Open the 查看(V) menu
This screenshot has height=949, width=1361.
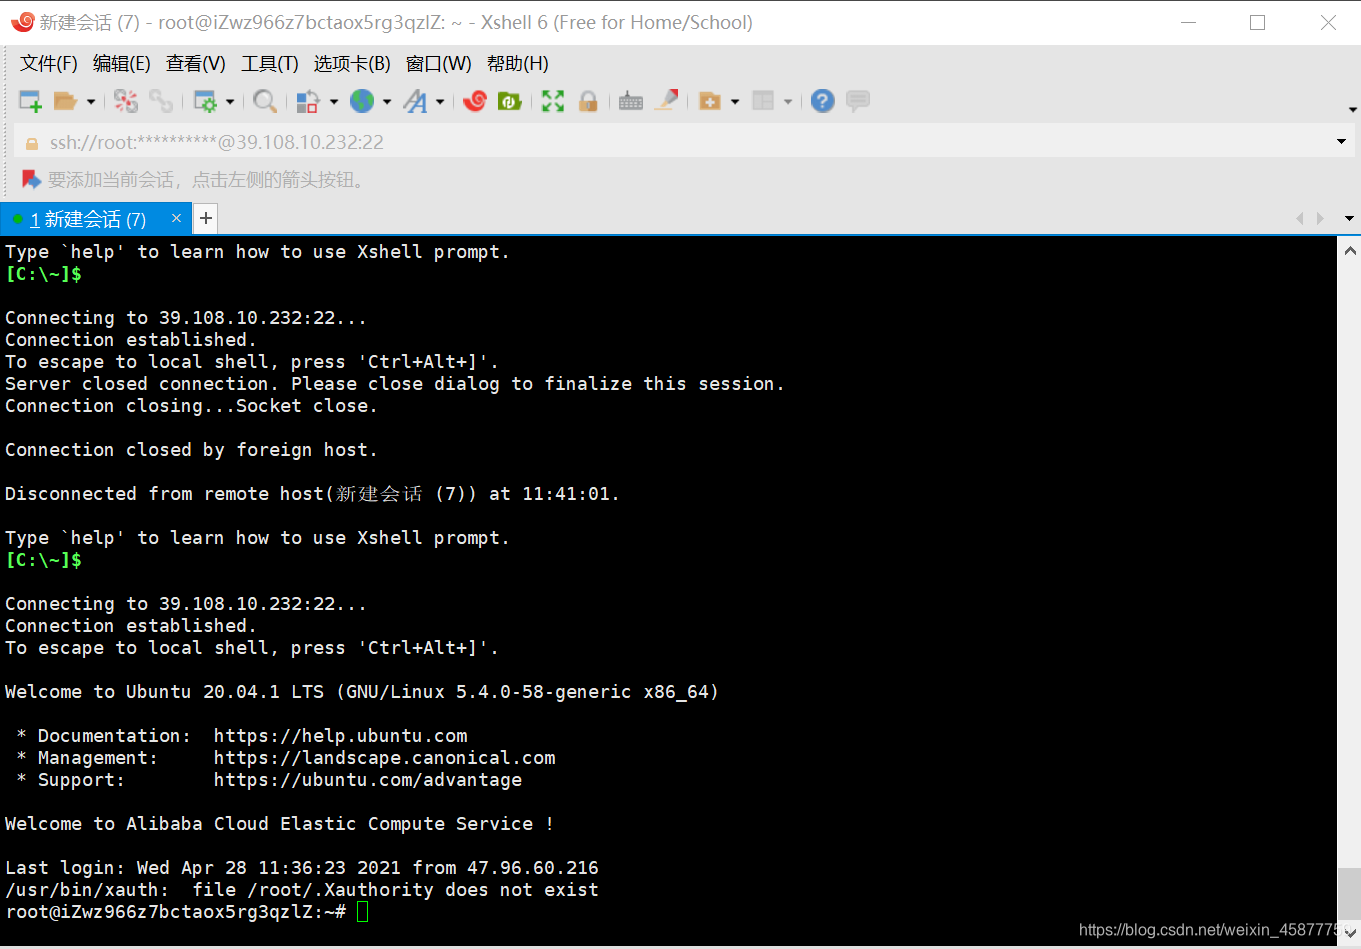[196, 64]
